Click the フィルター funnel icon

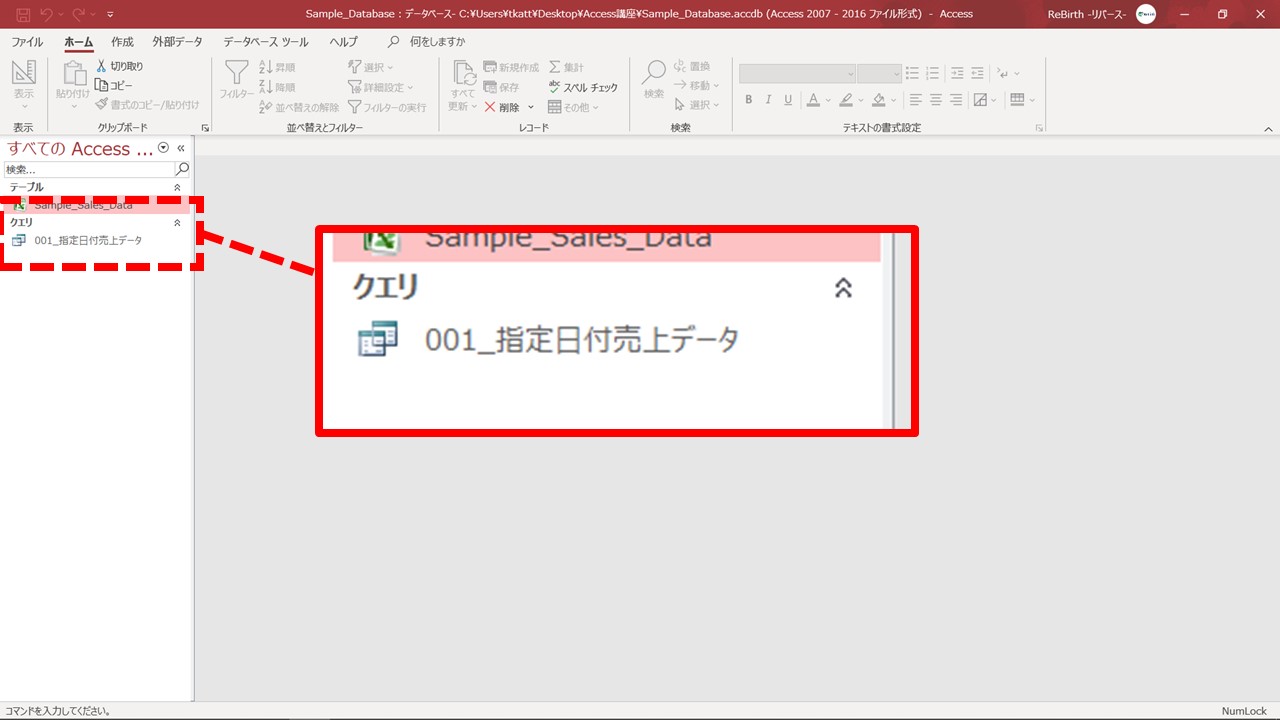[236, 73]
